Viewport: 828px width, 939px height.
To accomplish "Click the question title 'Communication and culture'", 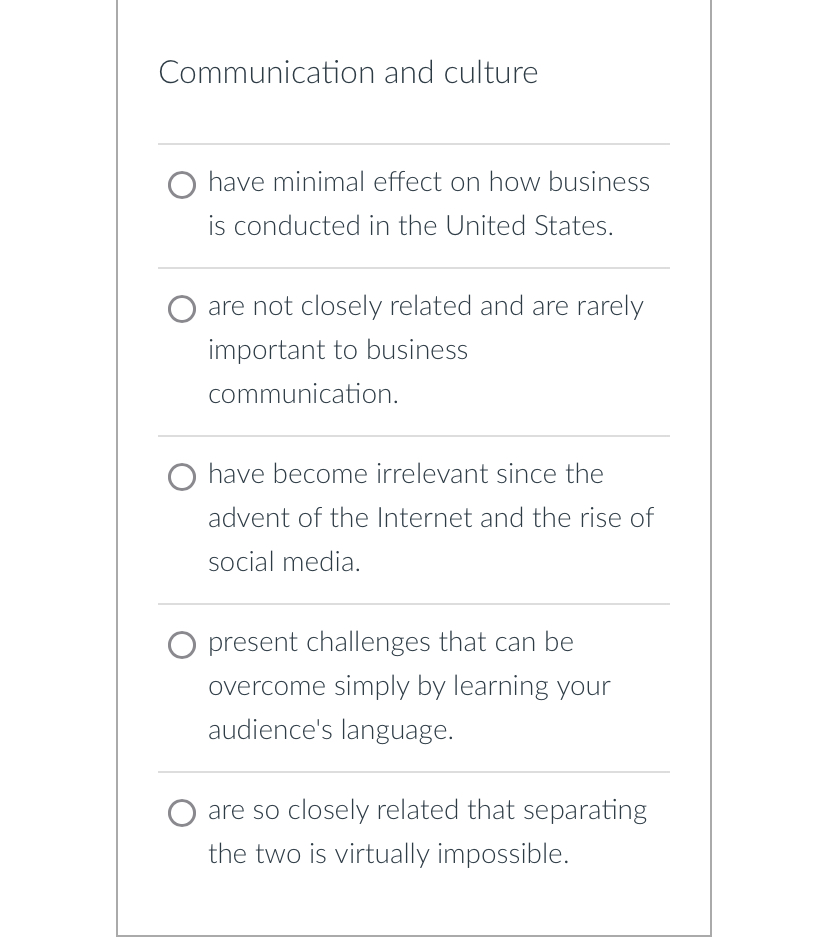I will point(348,72).
